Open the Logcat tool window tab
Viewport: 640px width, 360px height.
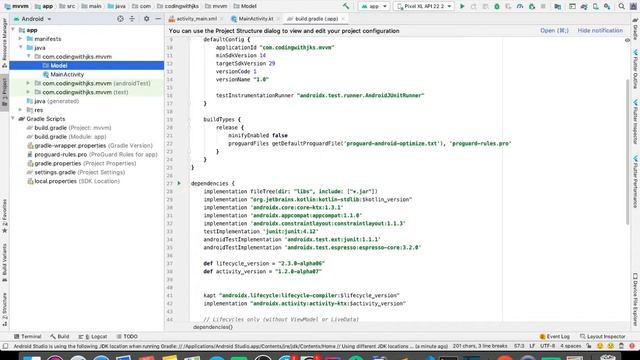(93, 337)
